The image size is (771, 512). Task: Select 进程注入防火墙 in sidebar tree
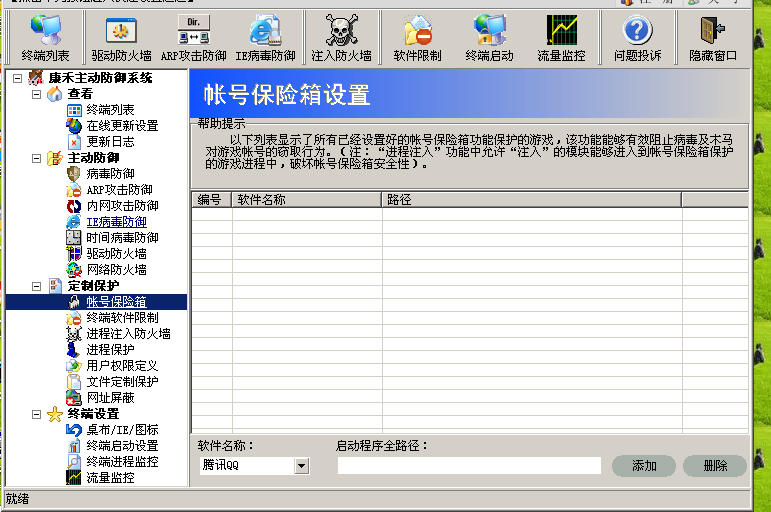click(x=128, y=334)
